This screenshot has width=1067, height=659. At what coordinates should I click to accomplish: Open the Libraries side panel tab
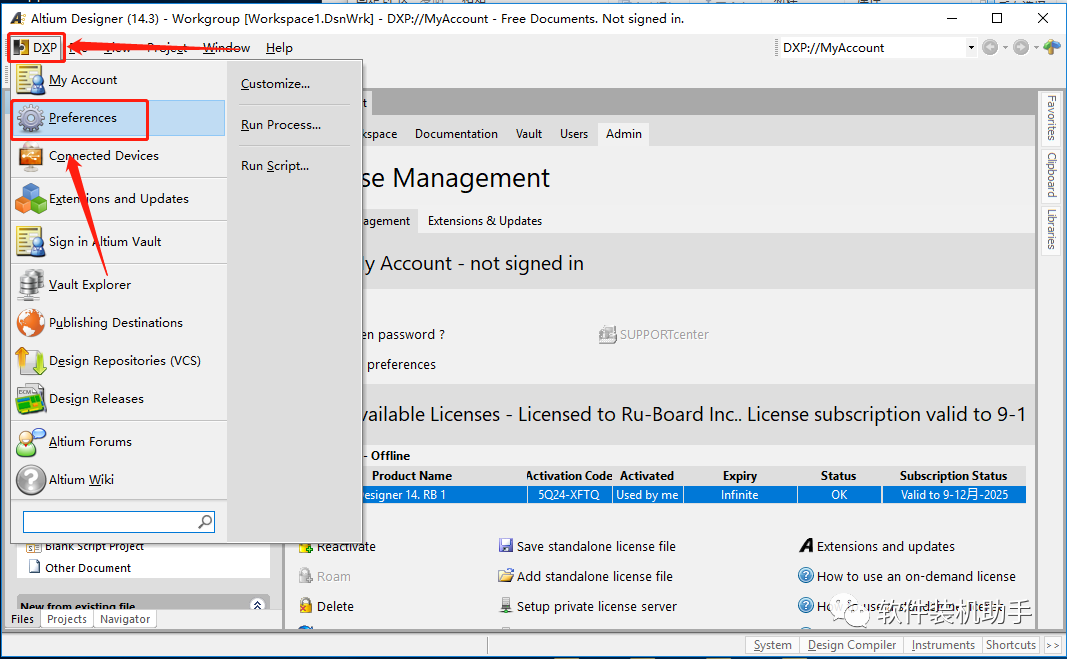coord(1051,229)
